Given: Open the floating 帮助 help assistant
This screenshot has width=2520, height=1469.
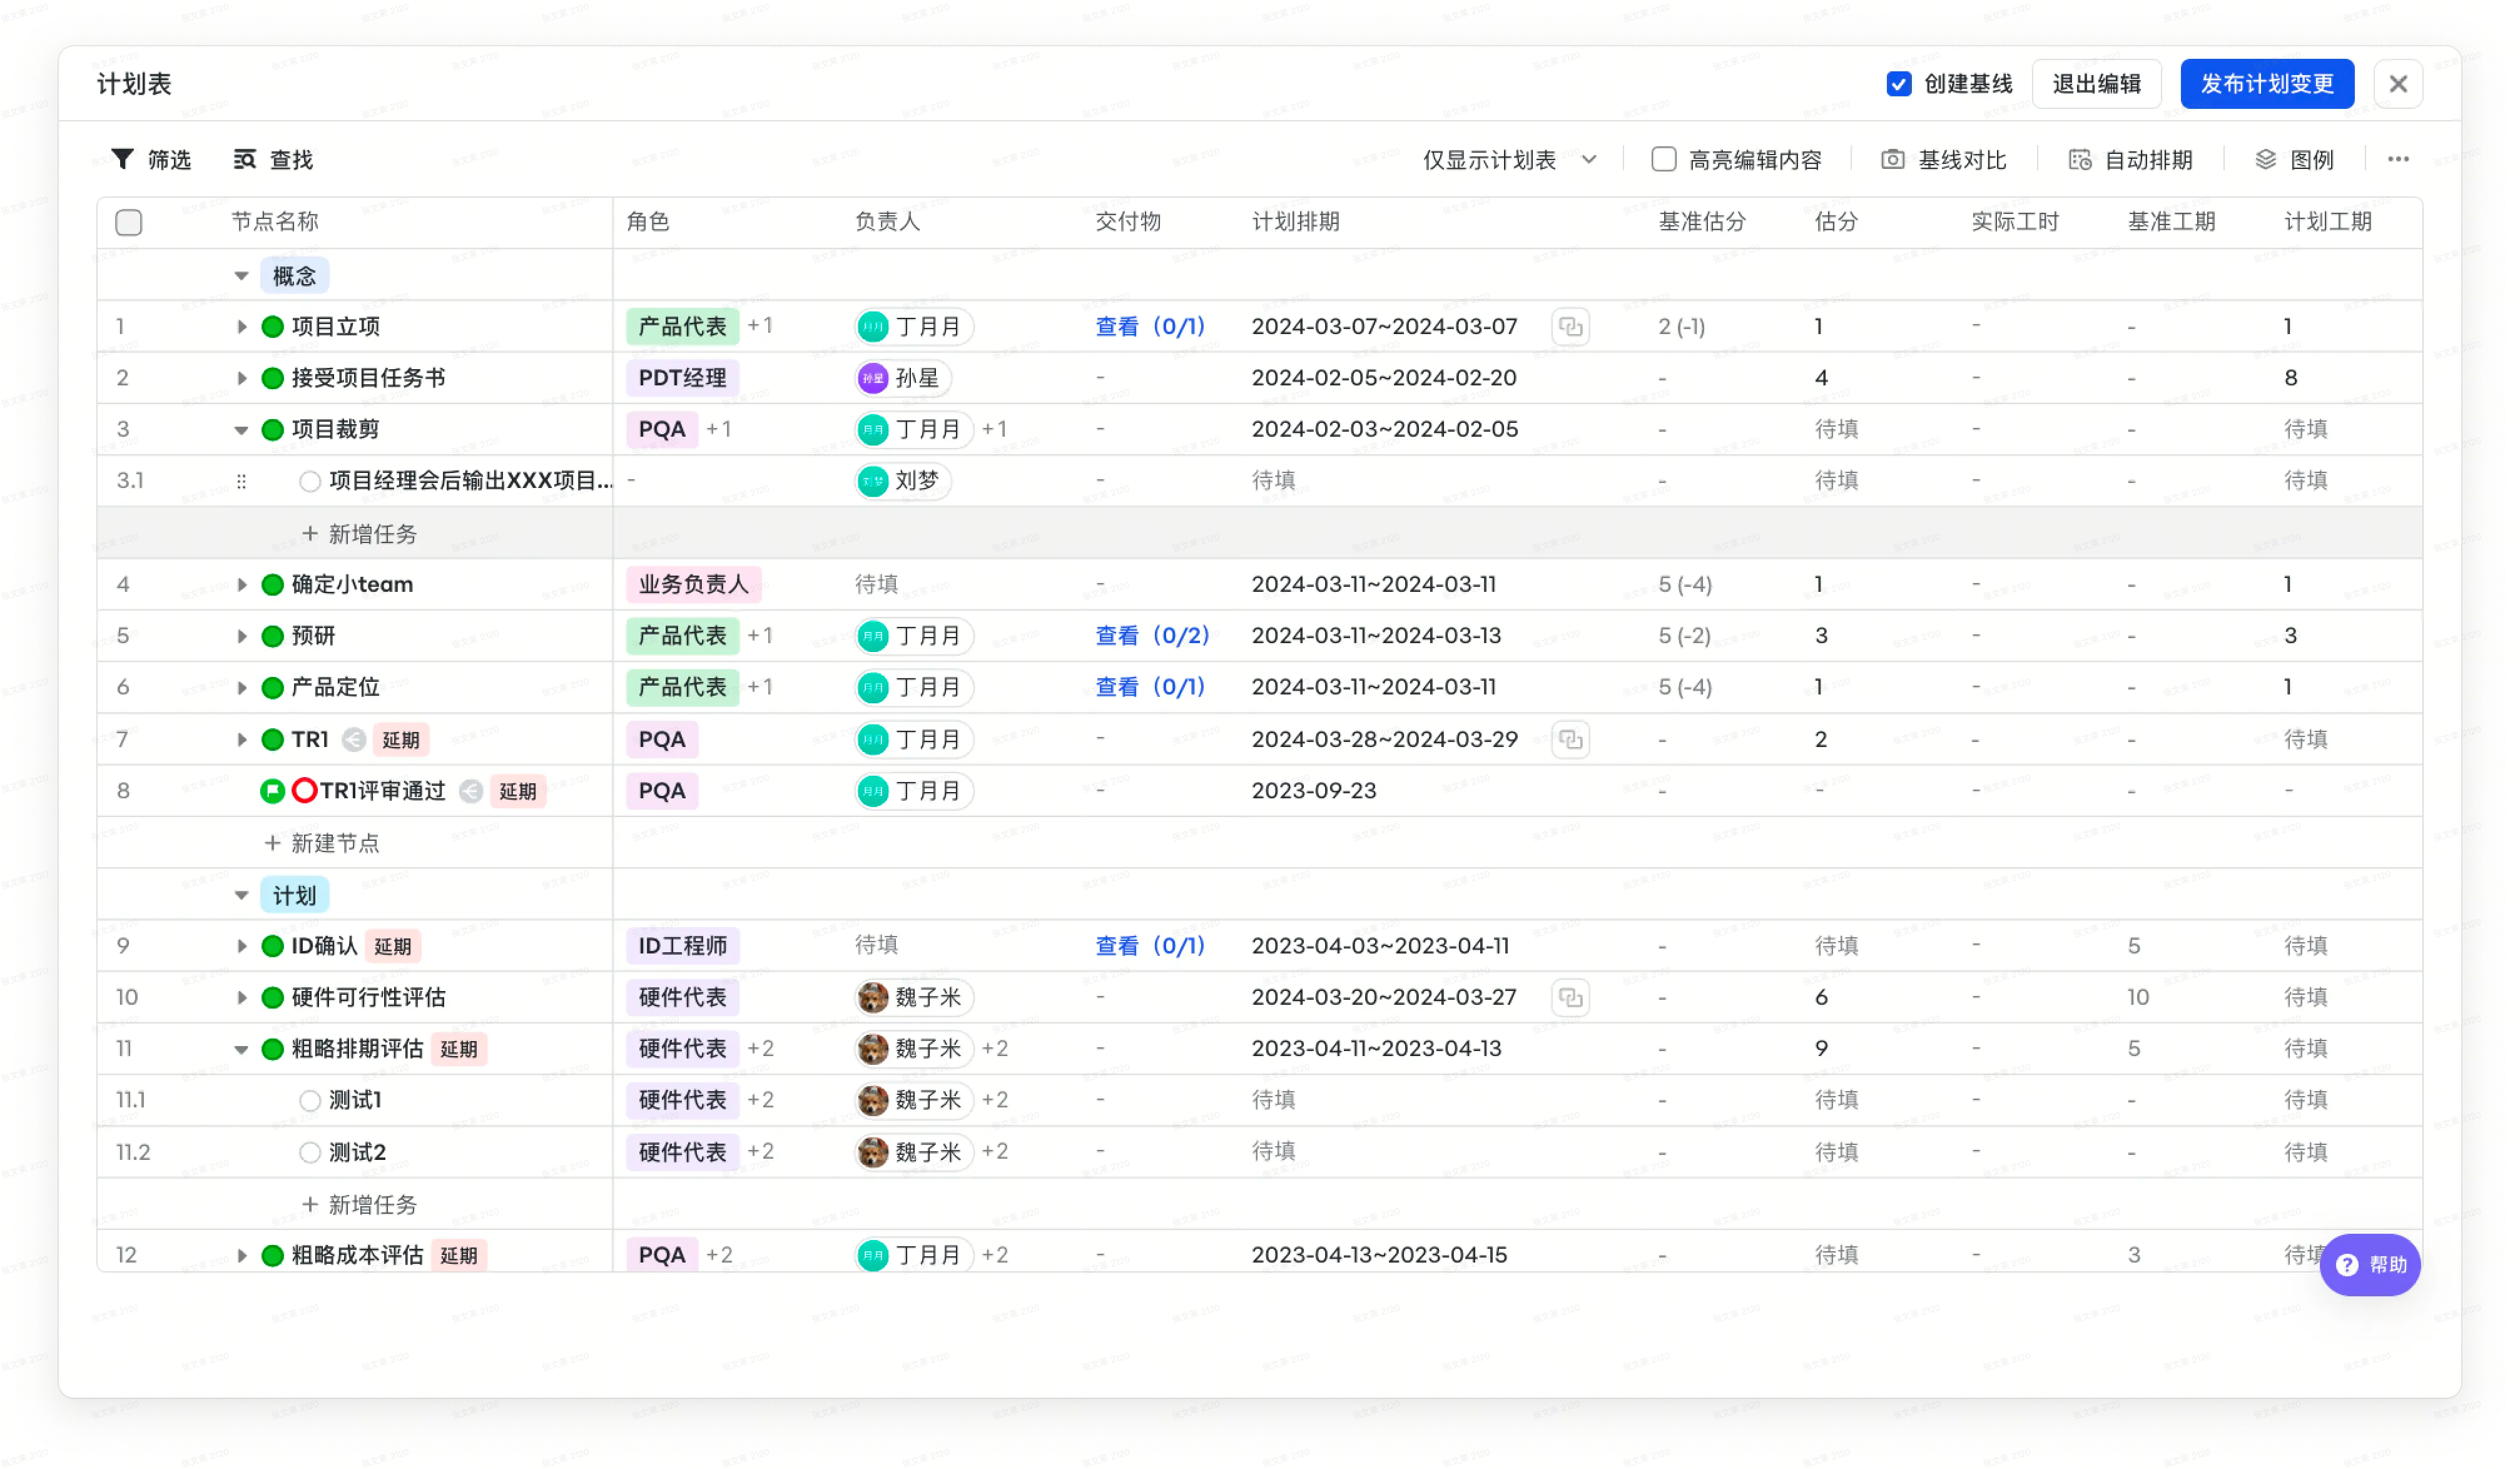Looking at the screenshot, I should coord(2369,1265).
